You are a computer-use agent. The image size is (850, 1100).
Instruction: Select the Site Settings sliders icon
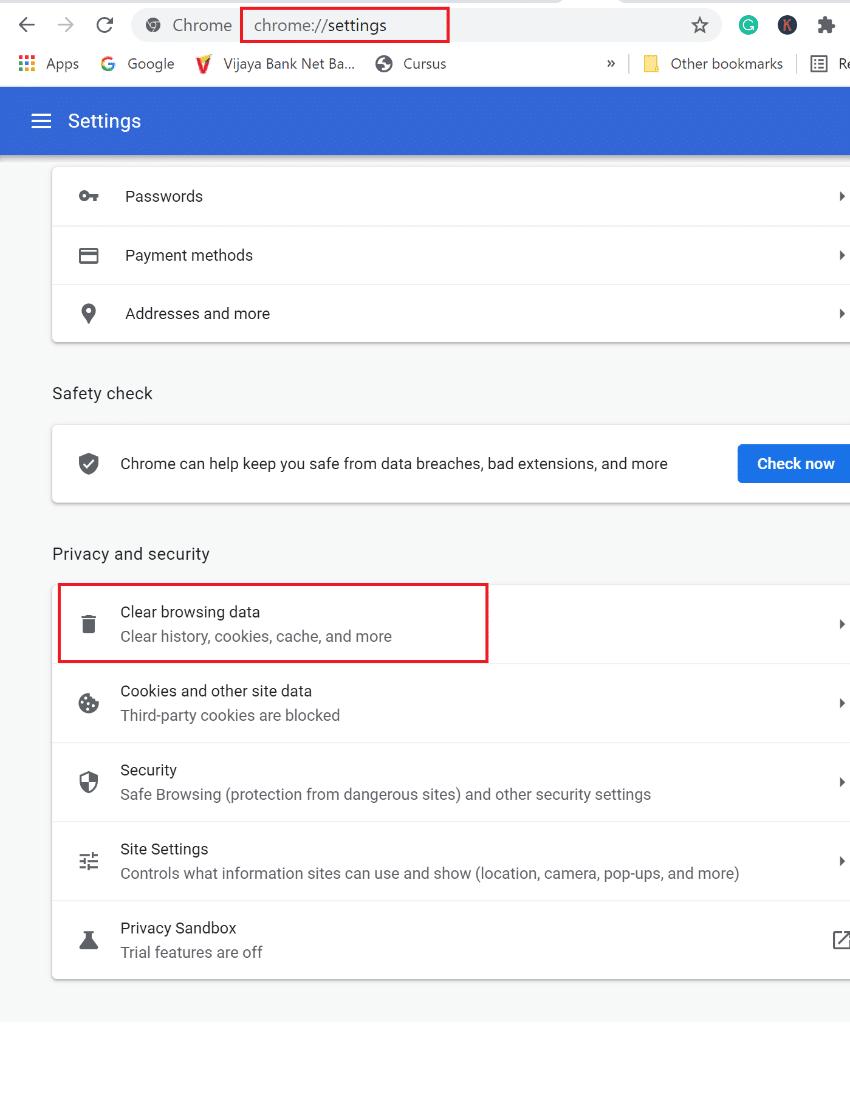[x=88, y=860]
